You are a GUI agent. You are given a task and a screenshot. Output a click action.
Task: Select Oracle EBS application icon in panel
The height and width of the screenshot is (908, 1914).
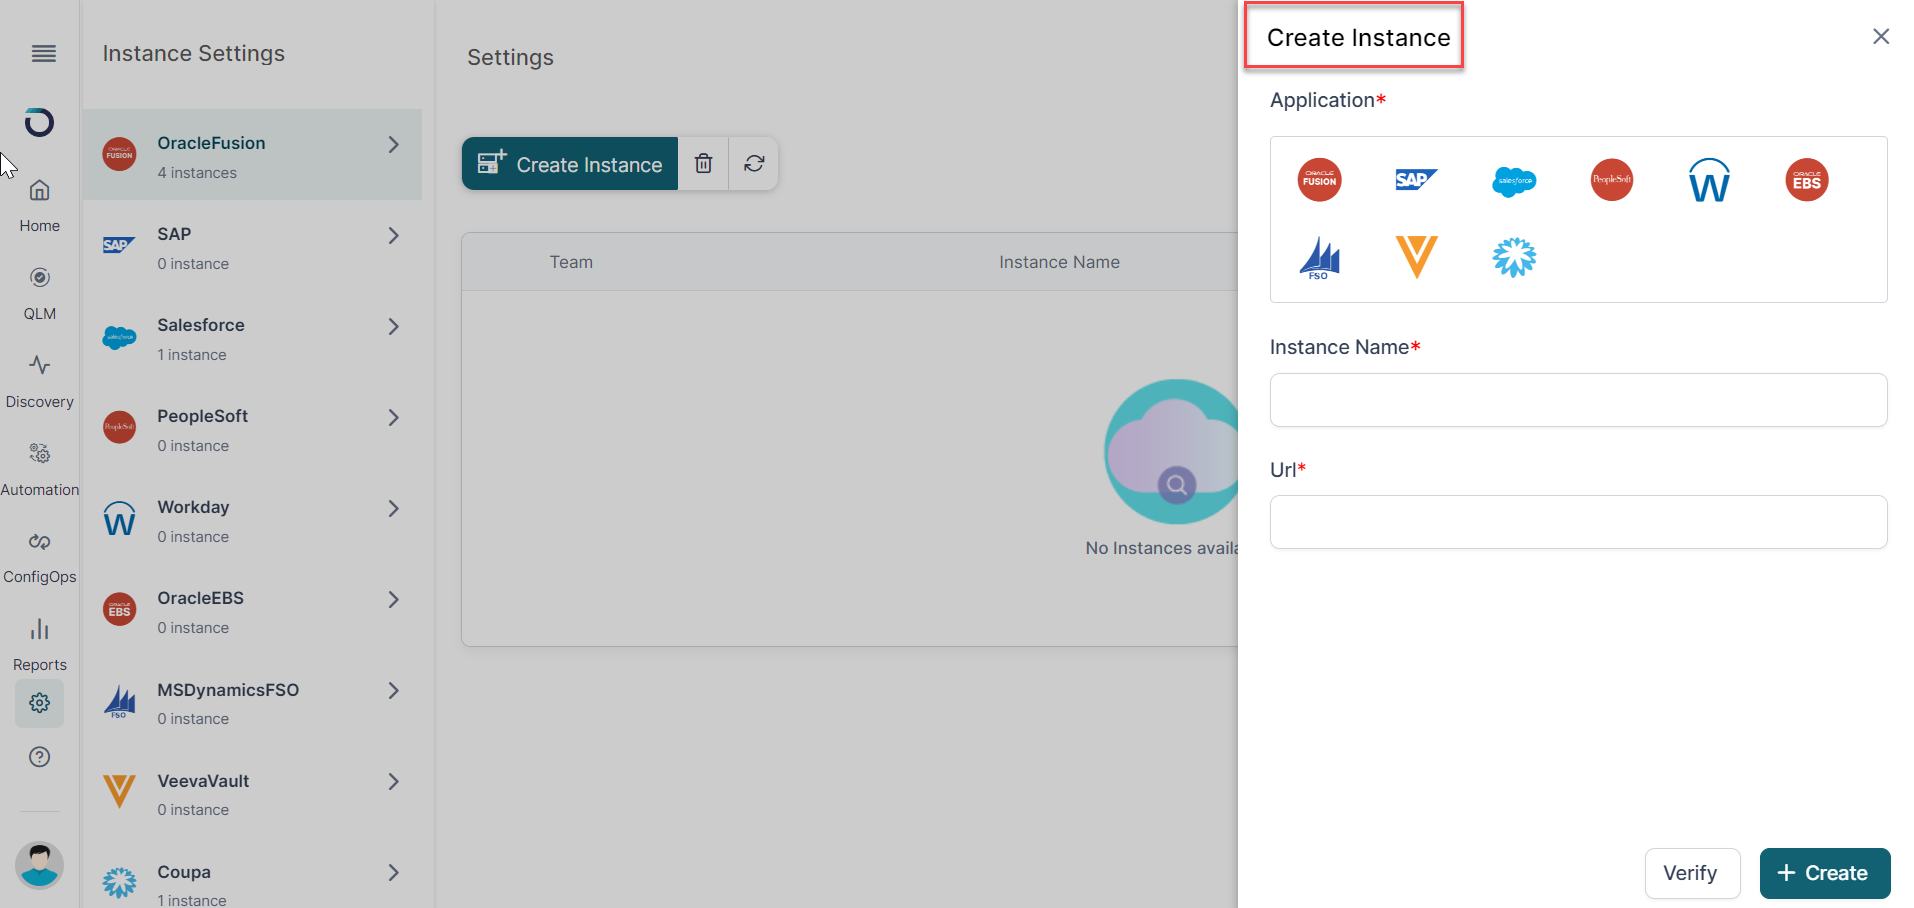[x=1806, y=180]
